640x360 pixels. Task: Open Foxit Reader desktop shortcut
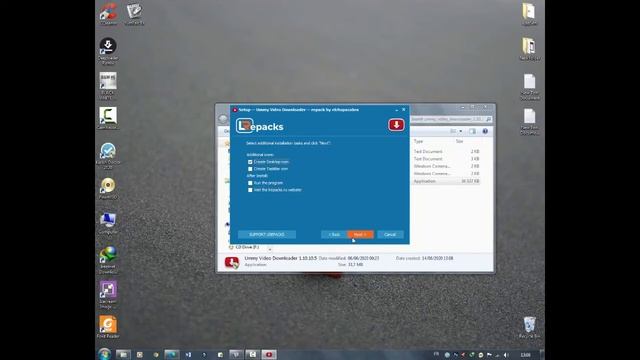point(108,327)
